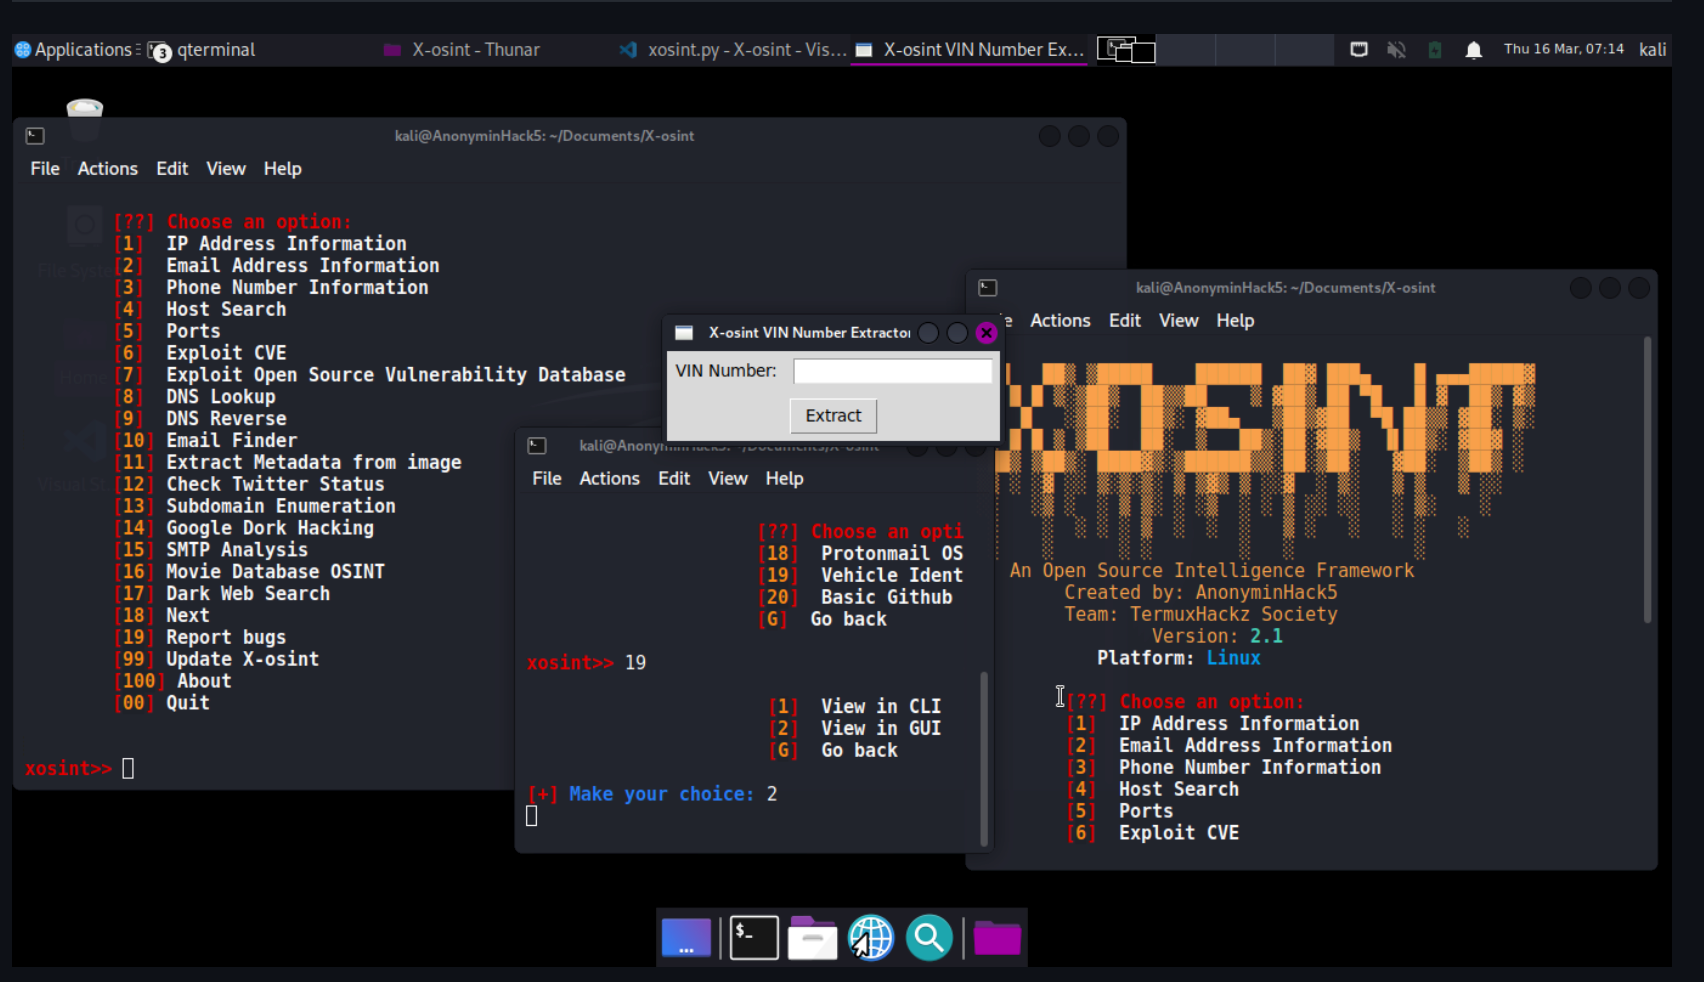Image resolution: width=1704 pixels, height=982 pixels.
Task: Switch to the X-osint Thunar taskbar entry
Action: 461,49
